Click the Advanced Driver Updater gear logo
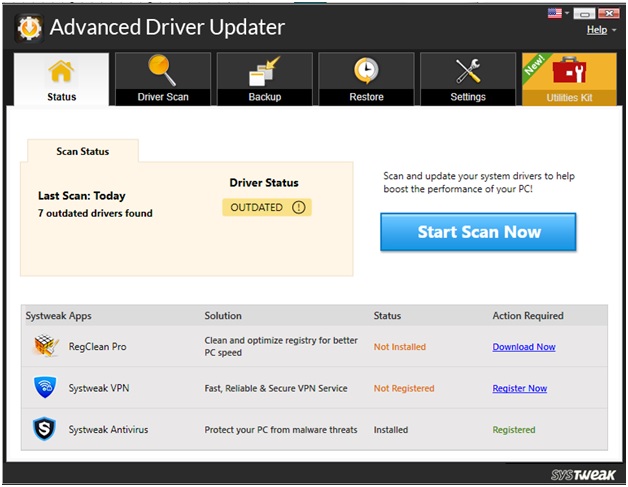The image size is (628, 487). tap(29, 28)
